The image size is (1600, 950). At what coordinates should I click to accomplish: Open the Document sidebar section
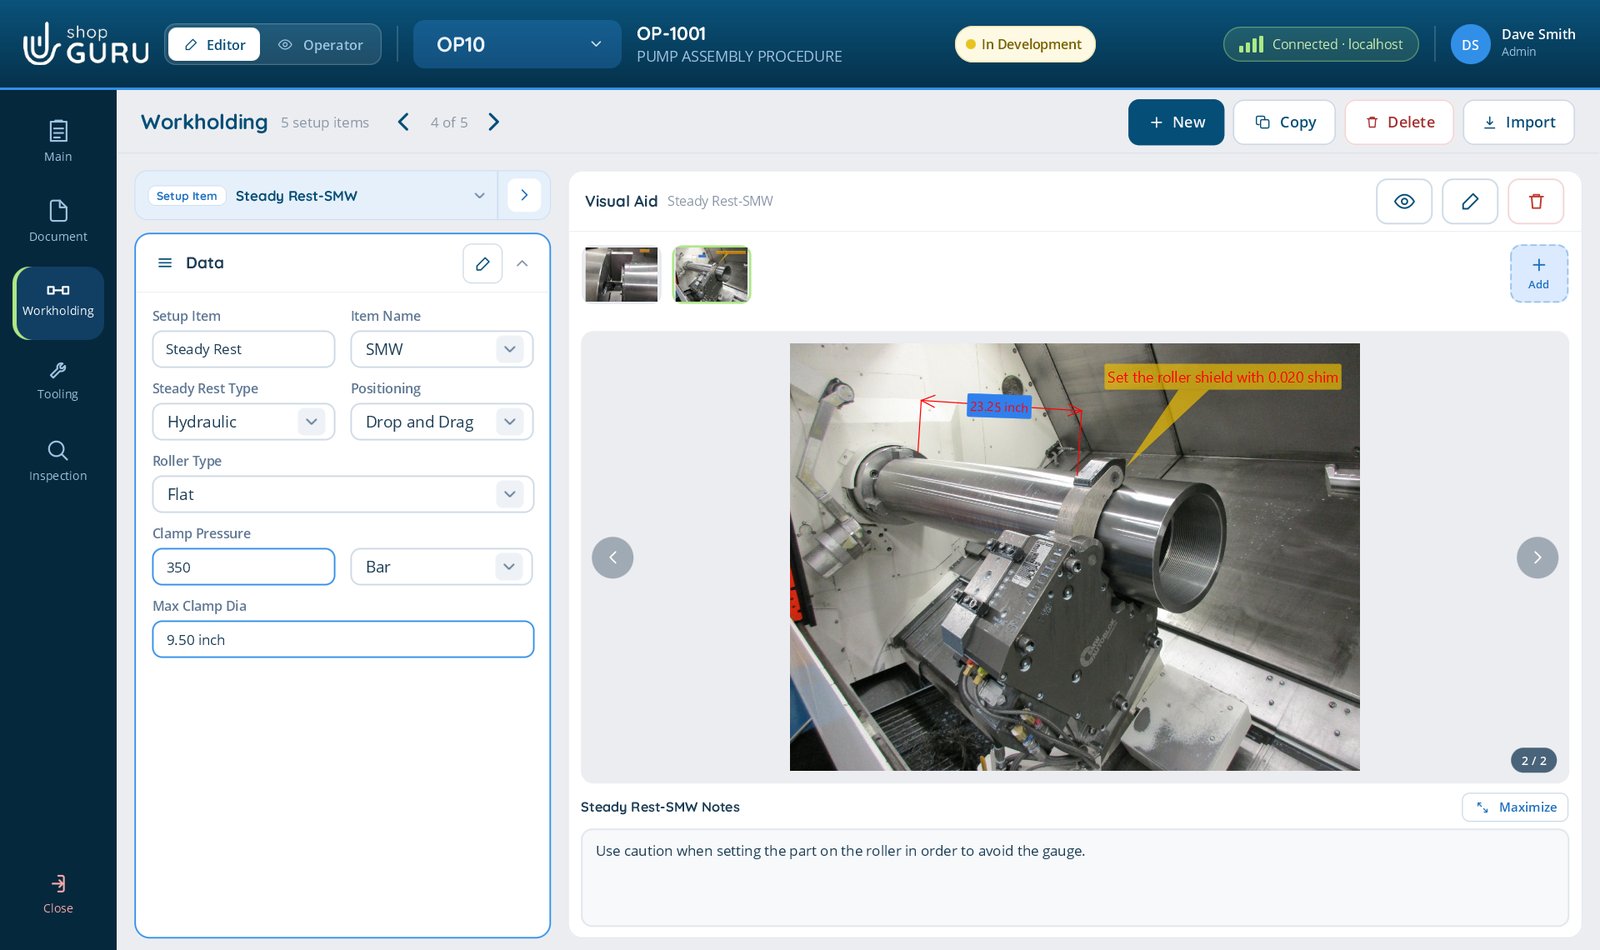tap(58, 221)
